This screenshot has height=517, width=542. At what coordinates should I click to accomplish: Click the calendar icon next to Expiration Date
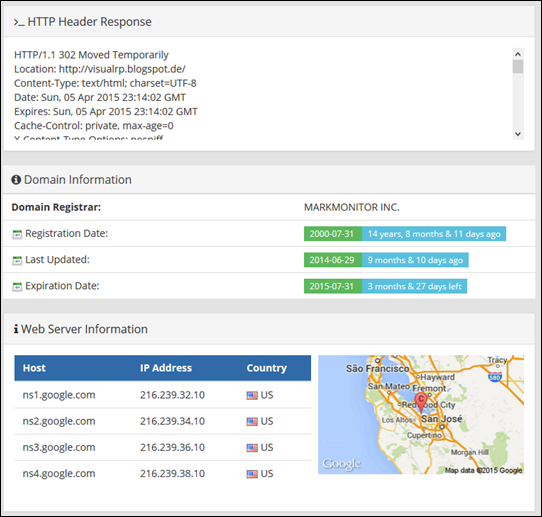17,287
